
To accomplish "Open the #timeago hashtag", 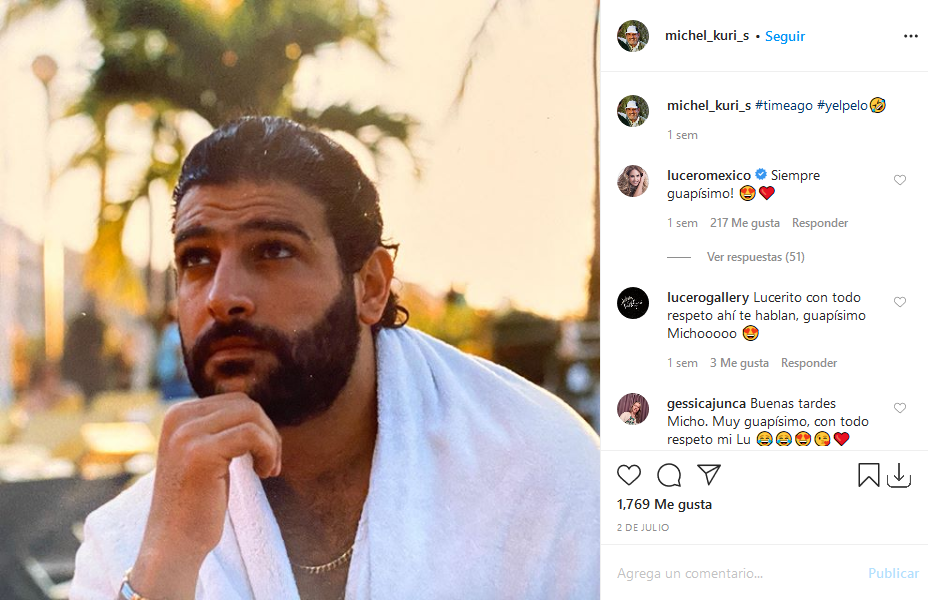I will (x=786, y=105).
